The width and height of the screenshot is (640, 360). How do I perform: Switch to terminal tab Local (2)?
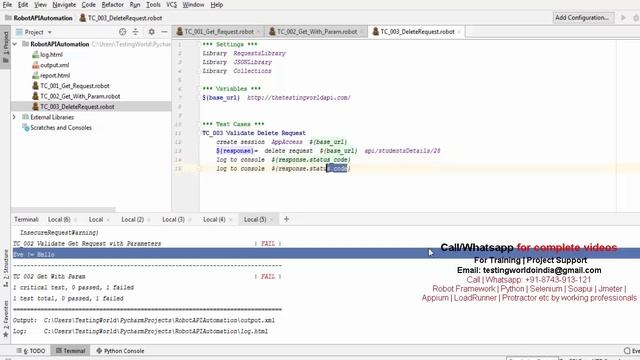[x=132, y=220]
